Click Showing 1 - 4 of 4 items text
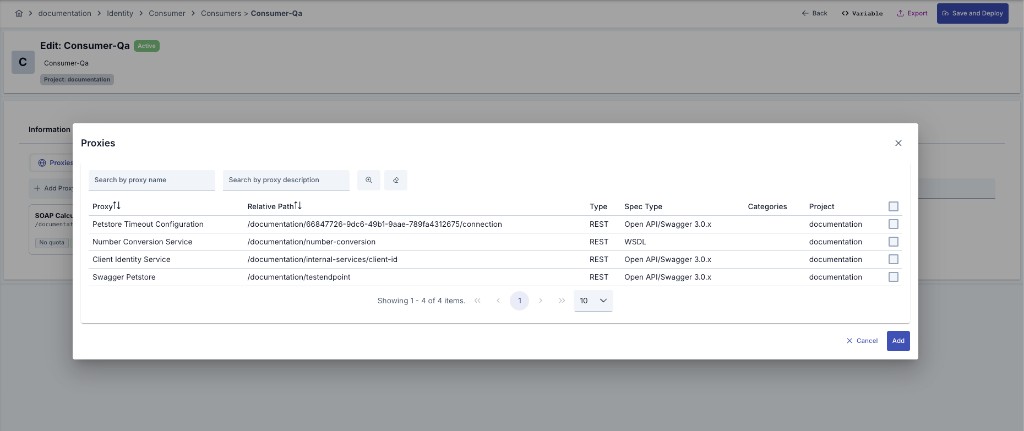The width and height of the screenshot is (1024, 431). pyautogui.click(x=421, y=300)
